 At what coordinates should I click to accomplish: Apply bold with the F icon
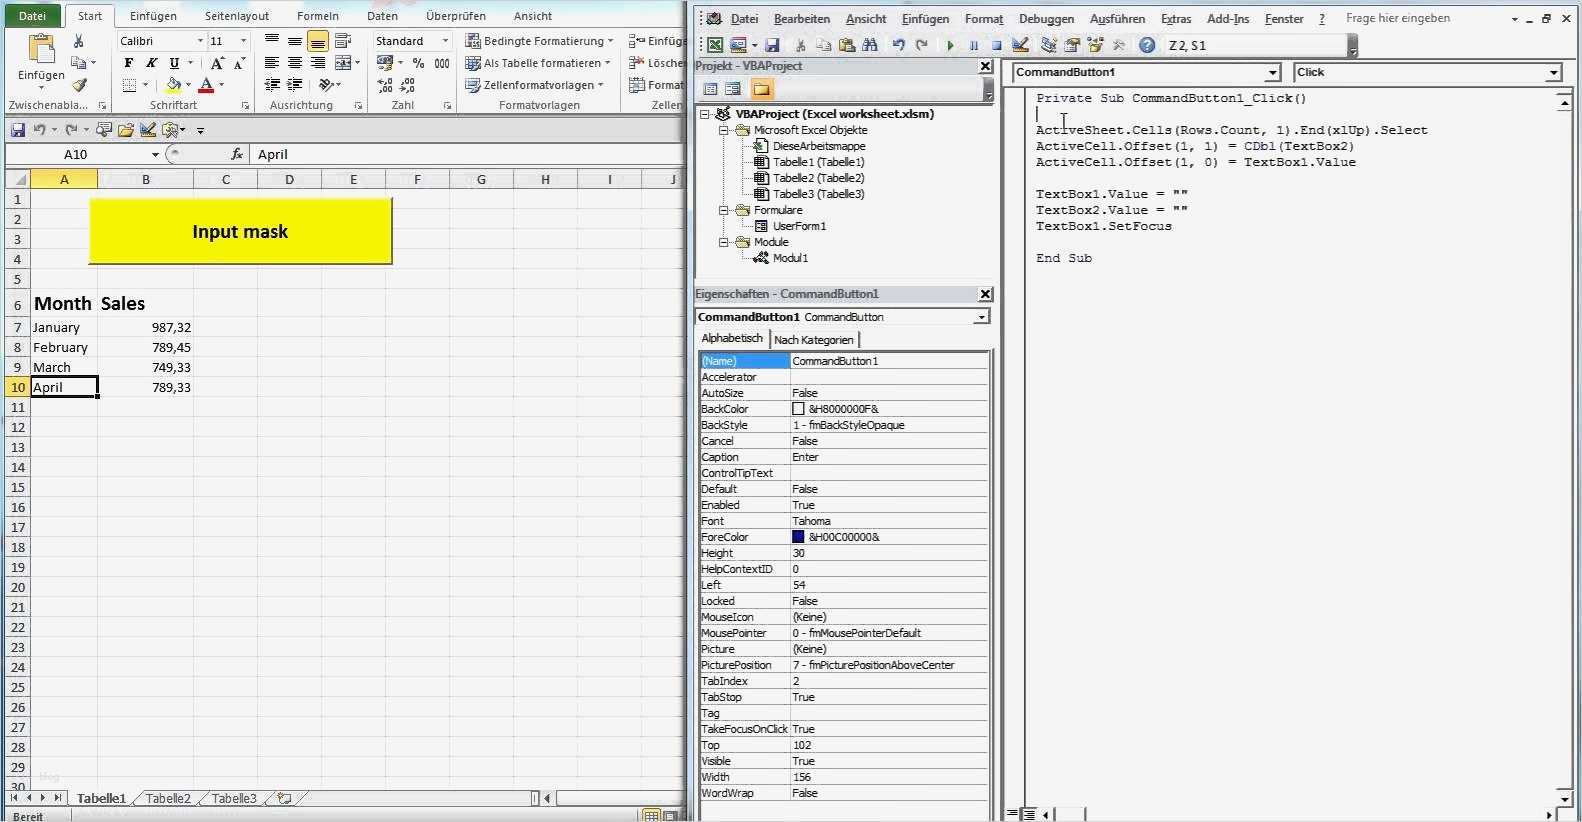tap(128, 63)
